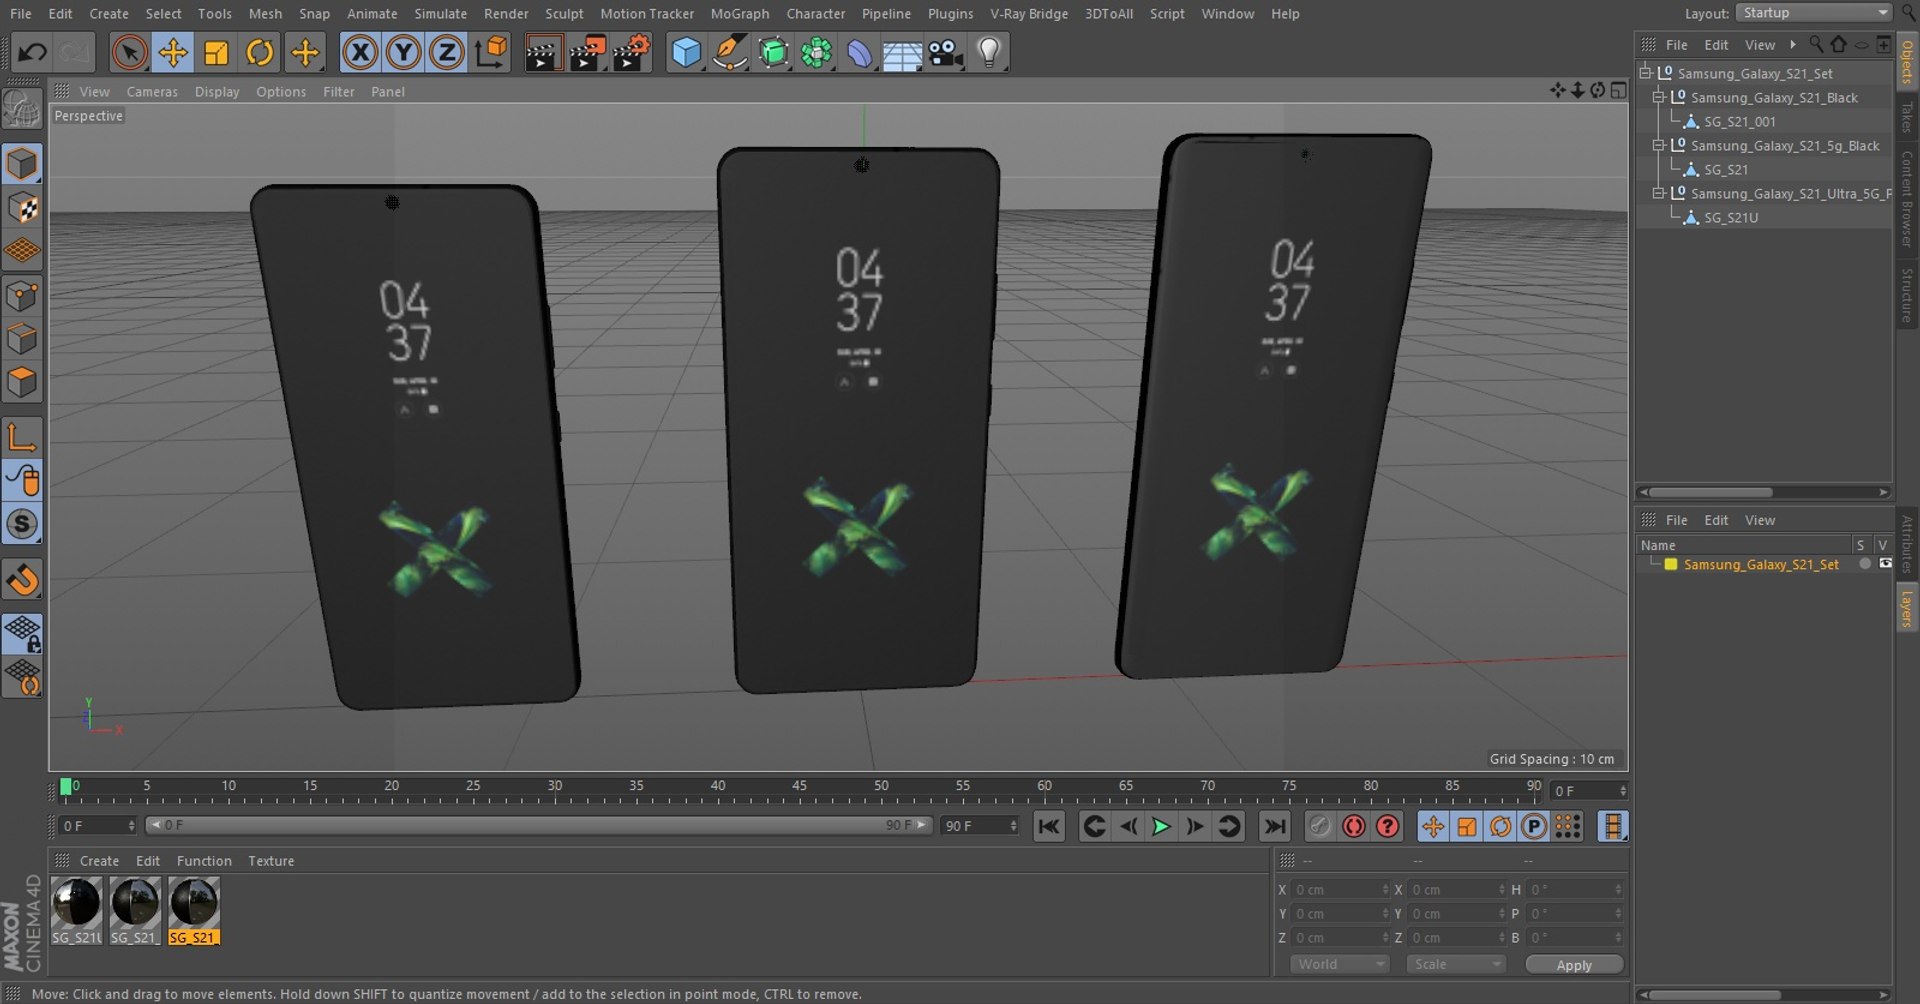The image size is (1920, 1004).
Task: Add a Floor environment object
Action: pos(902,52)
